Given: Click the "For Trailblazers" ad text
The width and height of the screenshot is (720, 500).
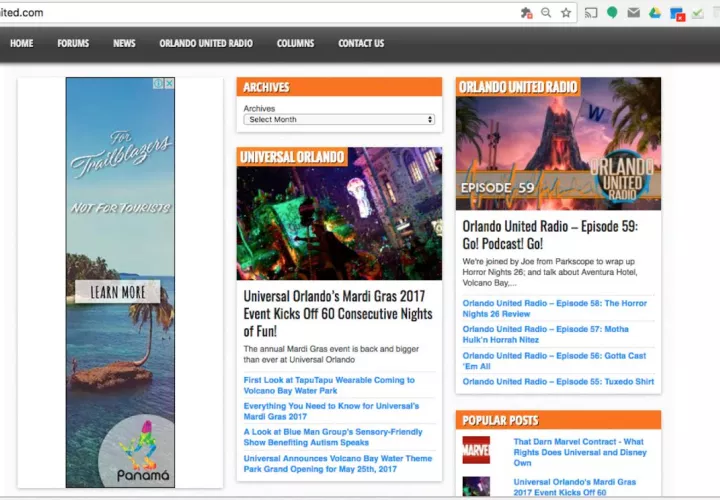Looking at the screenshot, I should [x=121, y=153].
